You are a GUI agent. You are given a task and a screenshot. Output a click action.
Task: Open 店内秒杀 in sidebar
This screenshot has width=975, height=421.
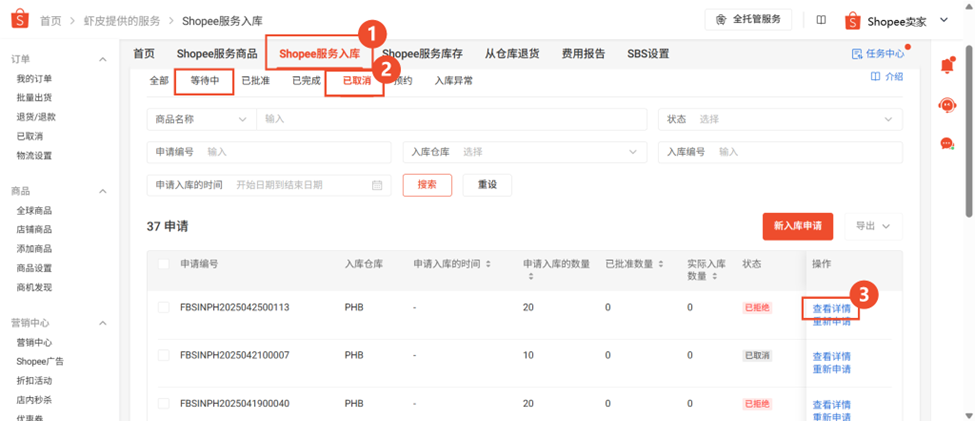tap(34, 400)
